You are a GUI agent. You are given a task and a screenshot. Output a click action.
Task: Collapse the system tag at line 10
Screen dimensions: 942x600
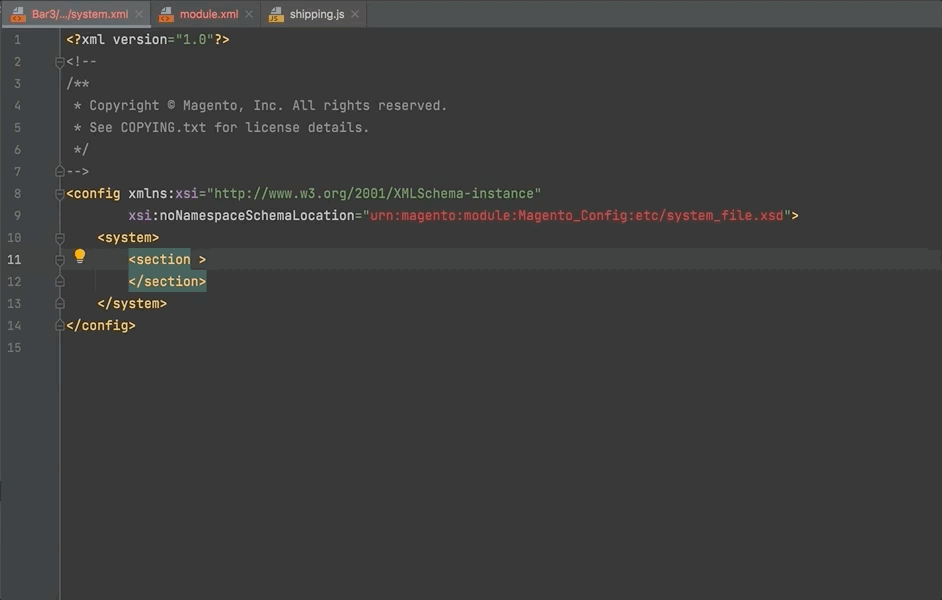point(60,238)
